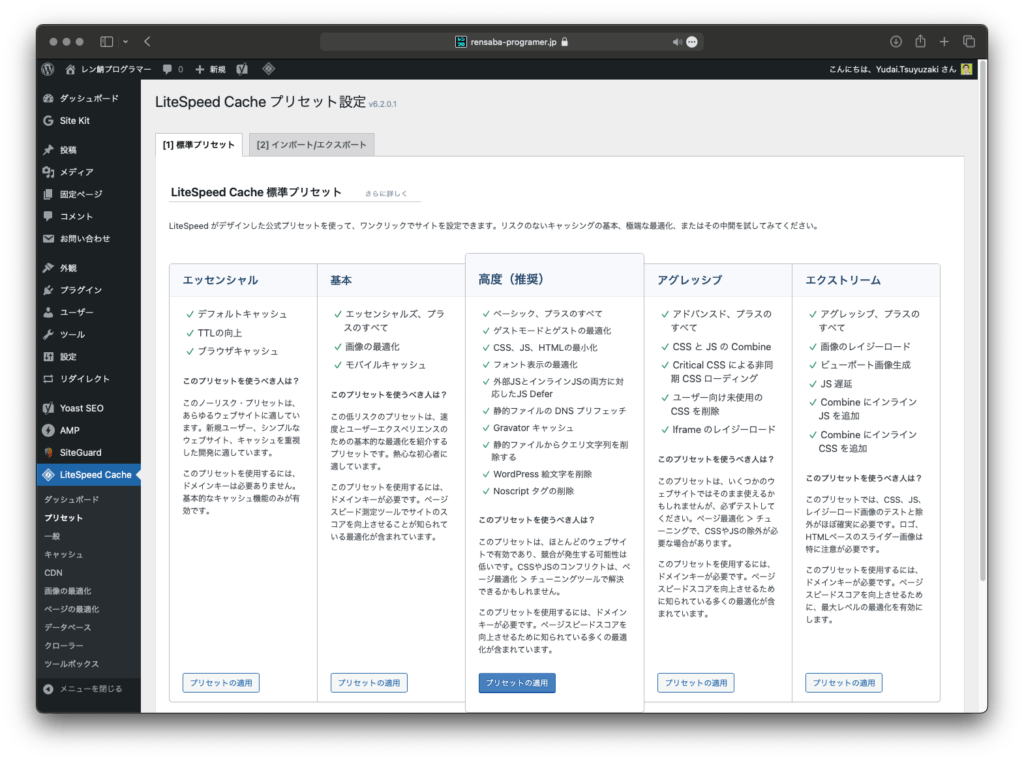The height and width of the screenshot is (761, 1024).
Task: Apply the エクストリーム preset
Action: tap(843, 683)
